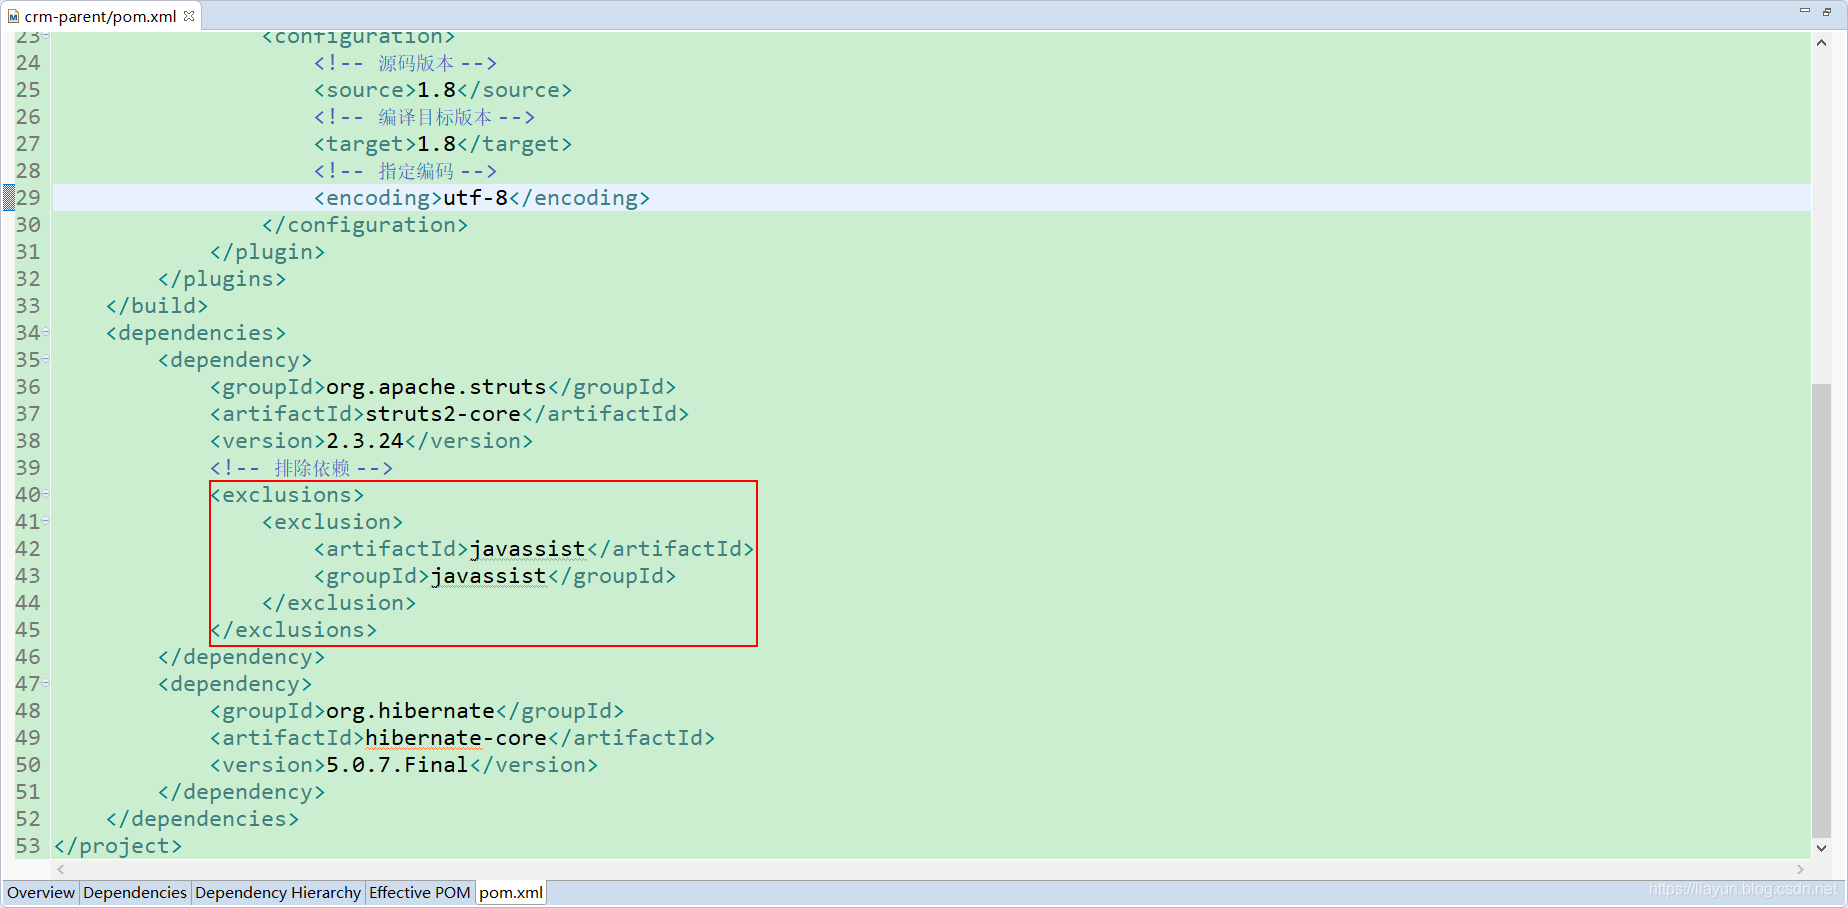Place cursor in utf-8 encoding value
The width and height of the screenshot is (1848, 908).
(475, 198)
